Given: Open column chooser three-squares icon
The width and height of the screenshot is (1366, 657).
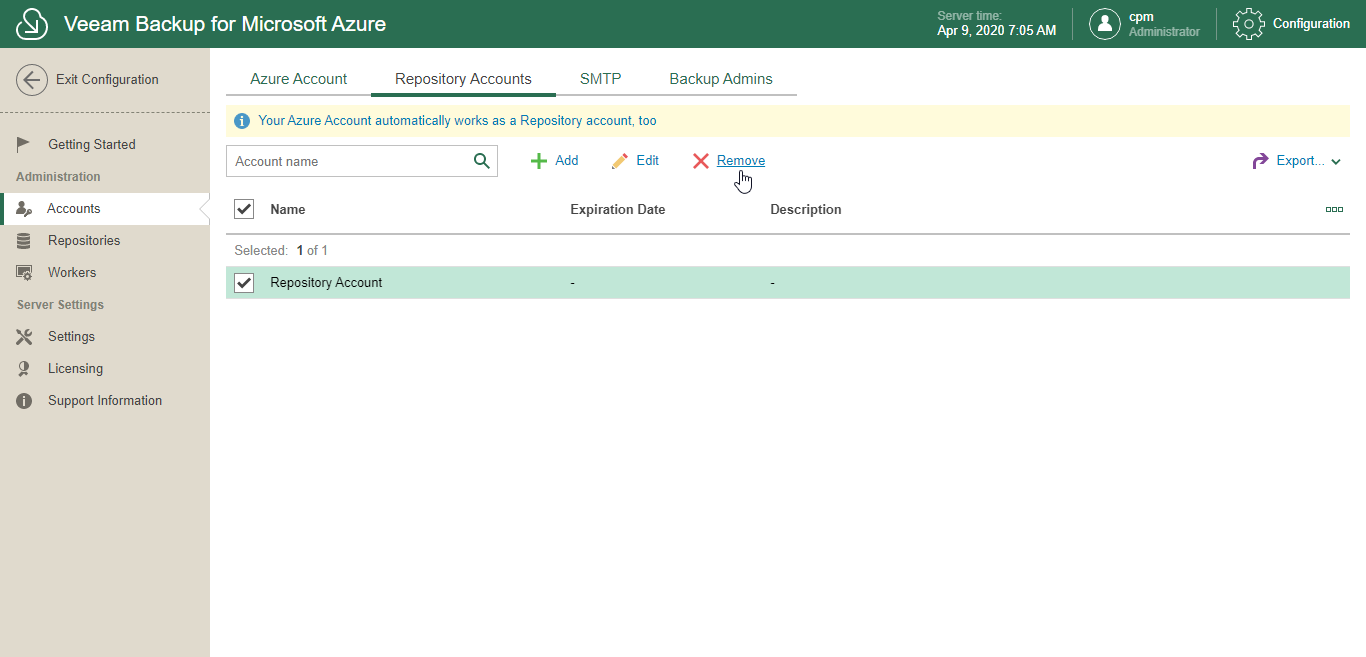Looking at the screenshot, I should coord(1334,210).
